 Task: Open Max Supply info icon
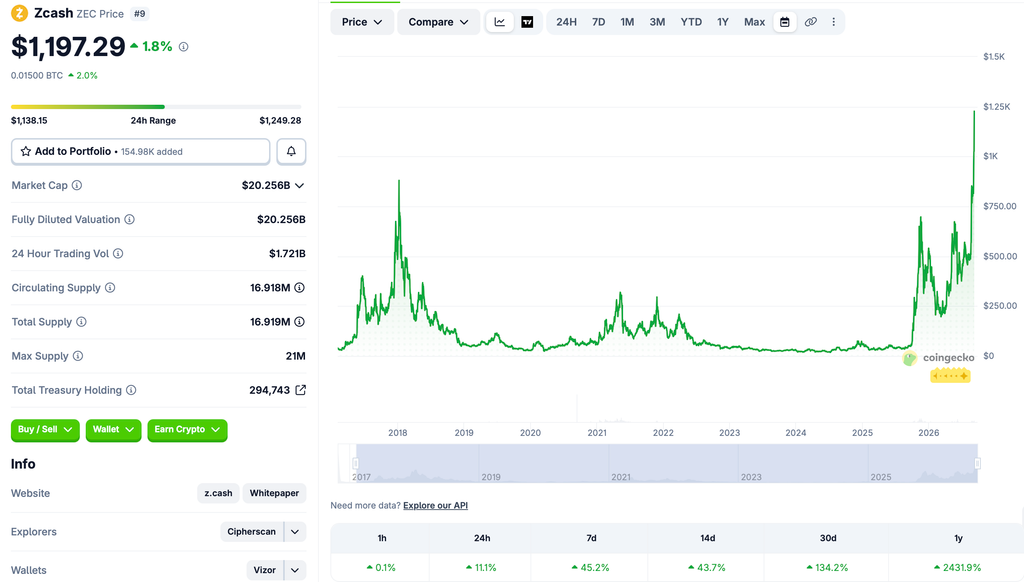(78, 356)
